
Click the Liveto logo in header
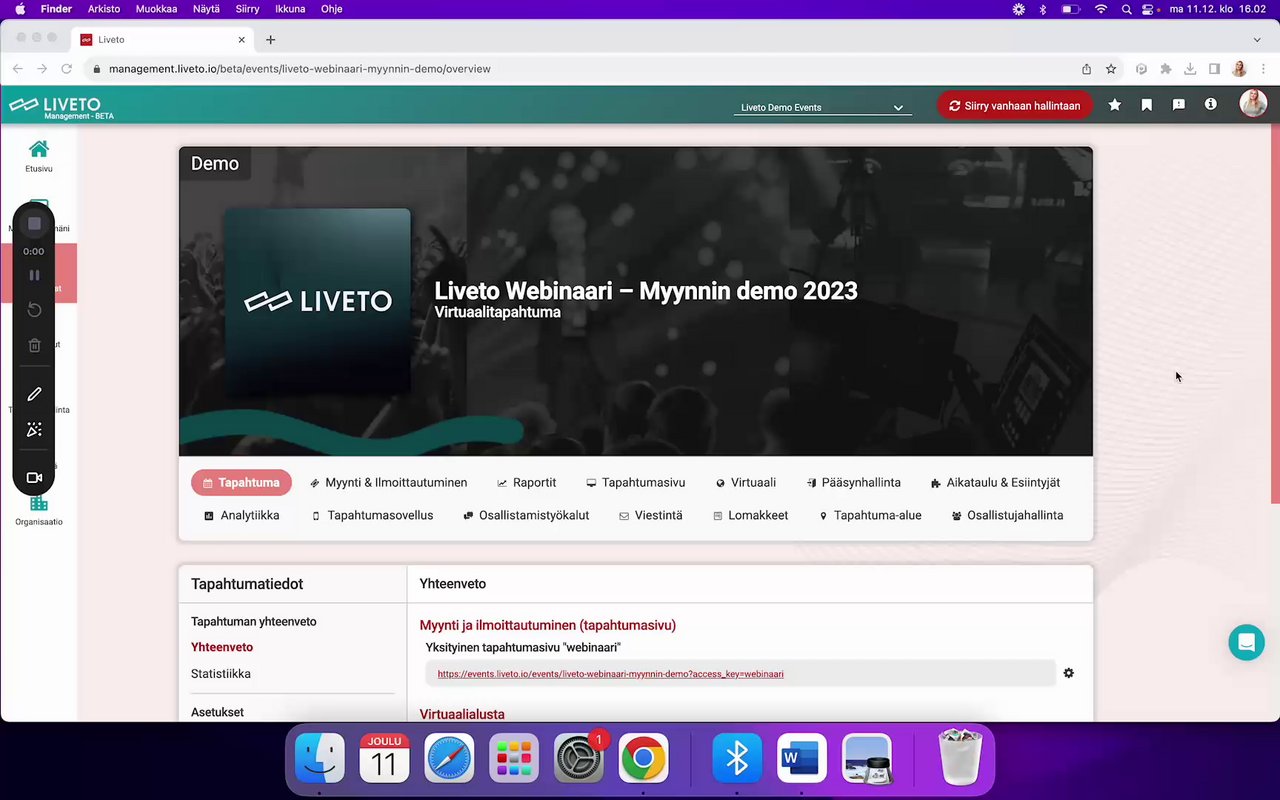coord(62,106)
